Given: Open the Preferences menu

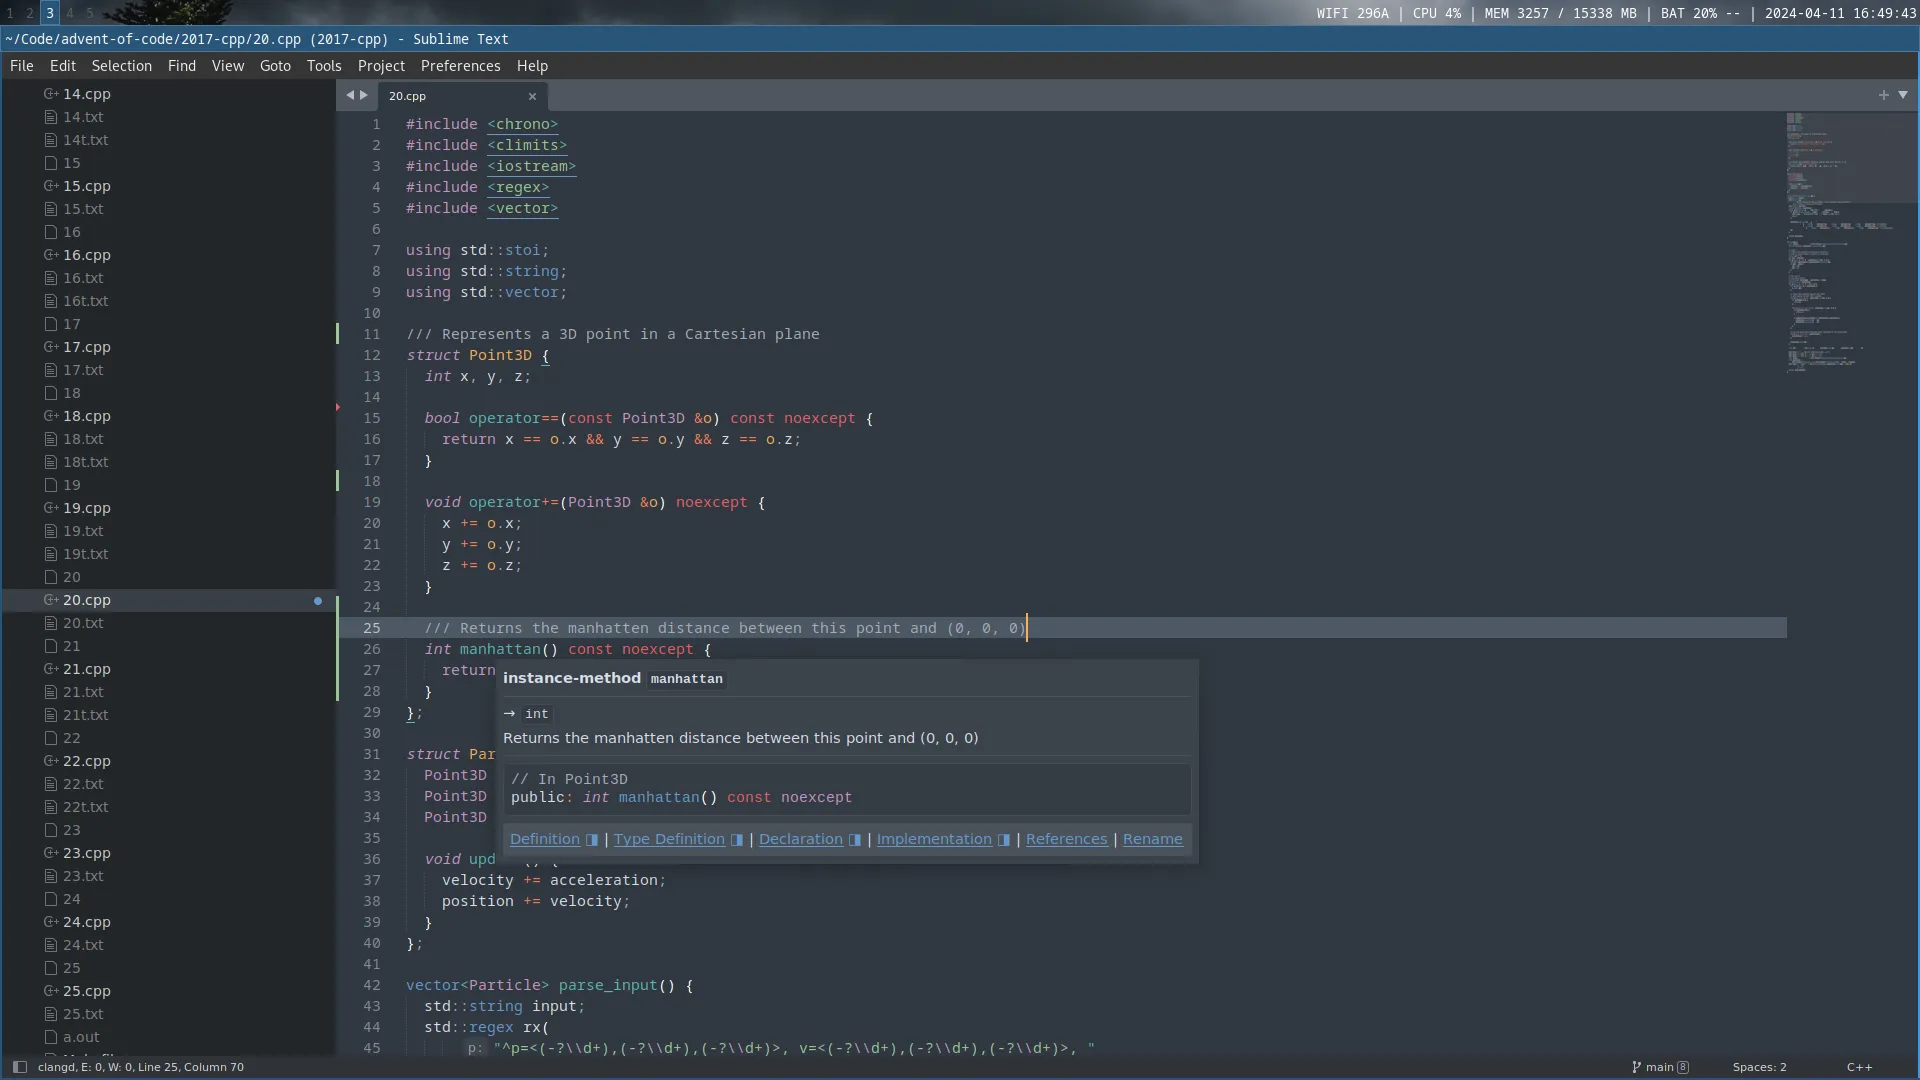Looking at the screenshot, I should [460, 65].
